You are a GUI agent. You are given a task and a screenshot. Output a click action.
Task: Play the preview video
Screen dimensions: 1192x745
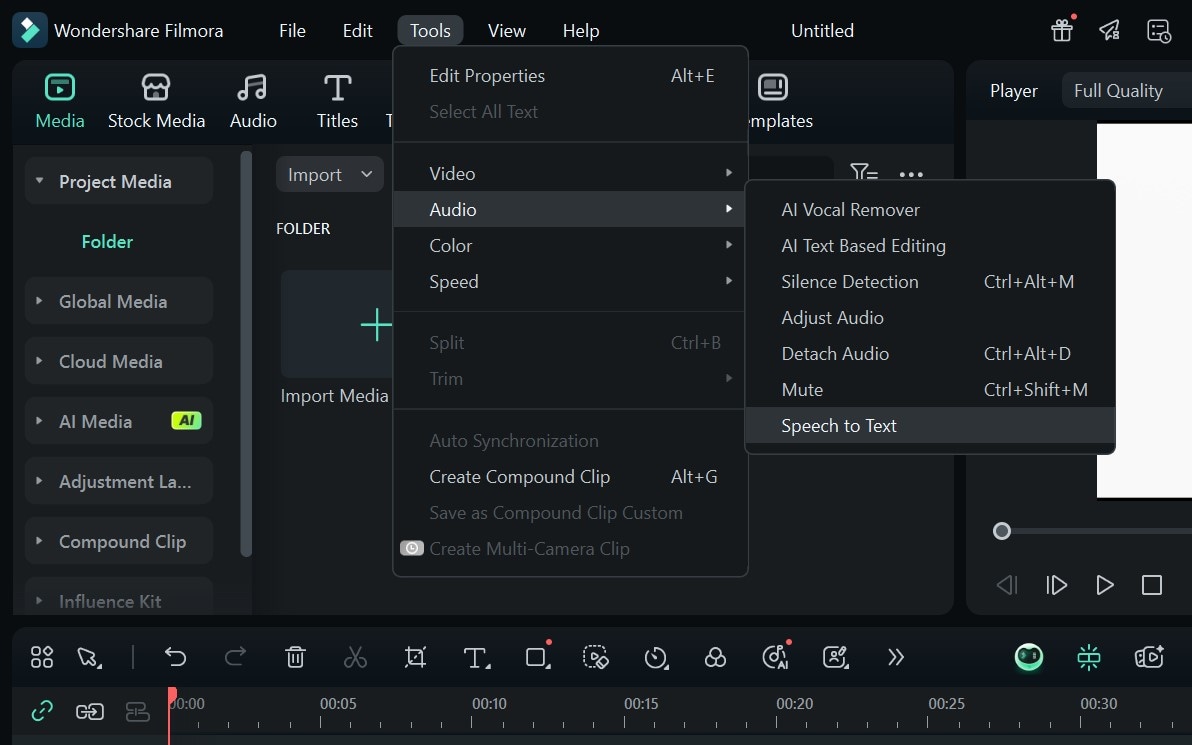click(x=1105, y=585)
